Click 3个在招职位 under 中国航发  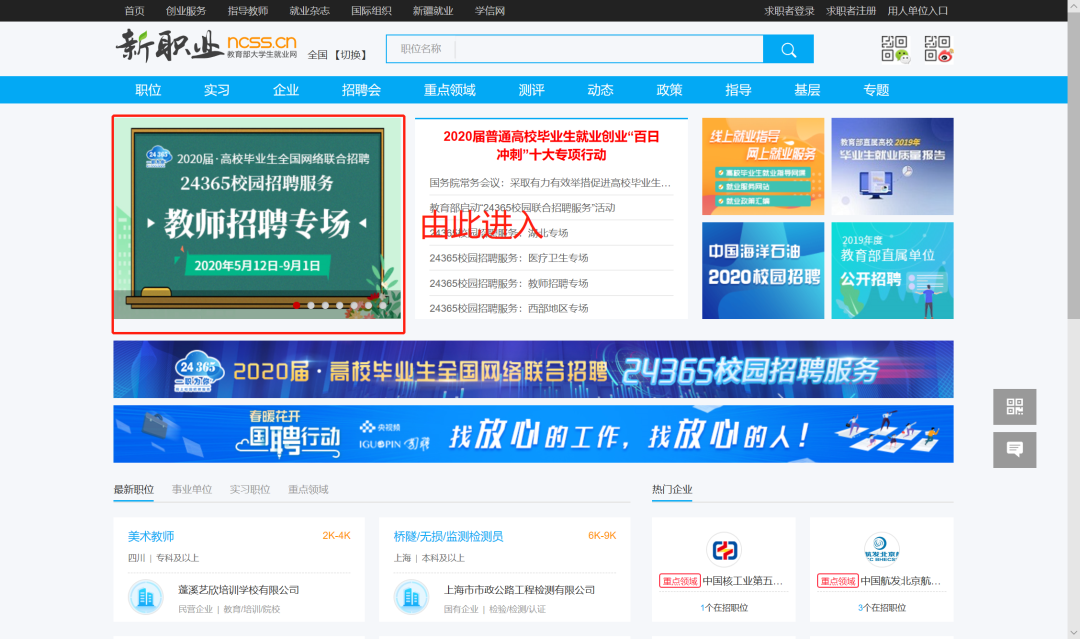[x=882, y=608]
